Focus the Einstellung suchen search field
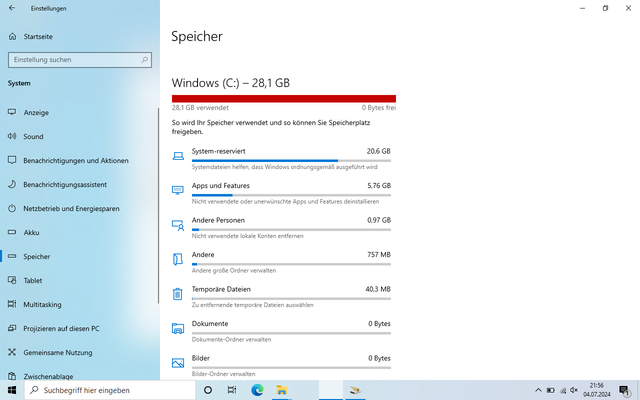This screenshot has width=640, height=400. tap(80, 60)
